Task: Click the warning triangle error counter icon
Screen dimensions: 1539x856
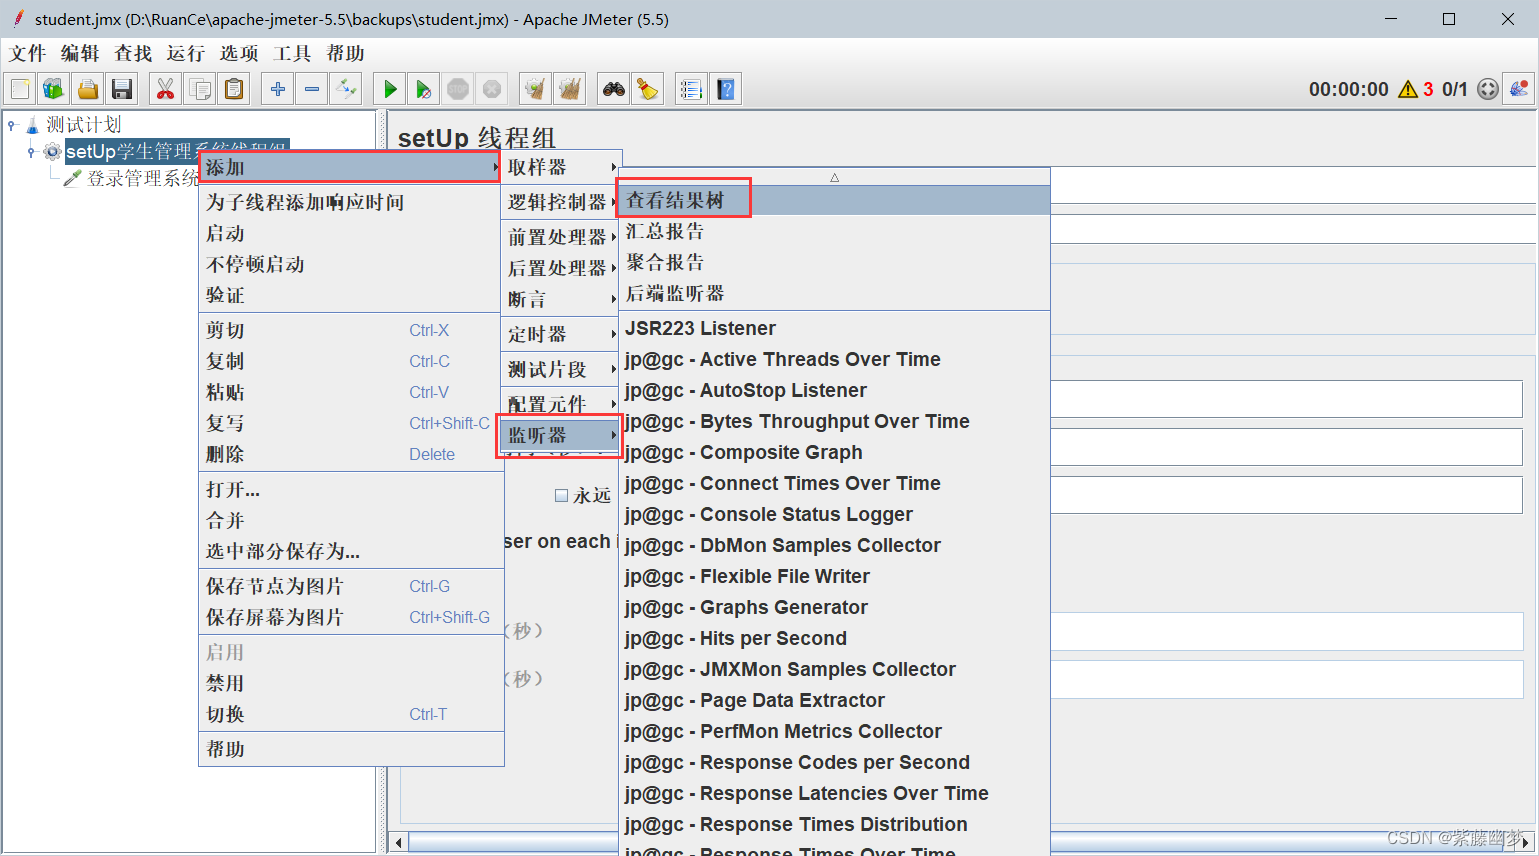Action: click(x=1408, y=89)
